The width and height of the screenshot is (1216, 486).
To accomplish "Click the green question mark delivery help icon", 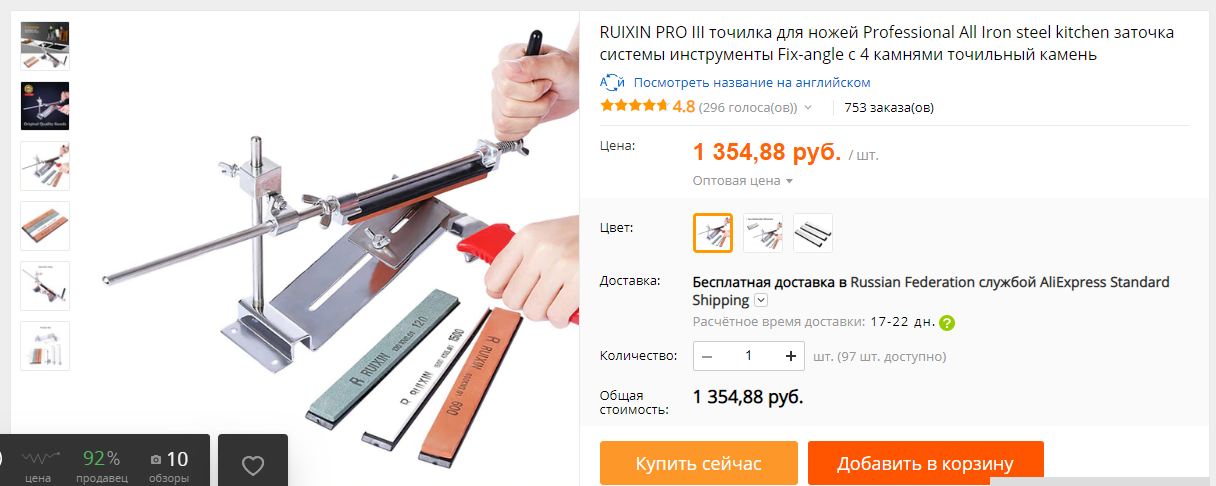I will 947,323.
